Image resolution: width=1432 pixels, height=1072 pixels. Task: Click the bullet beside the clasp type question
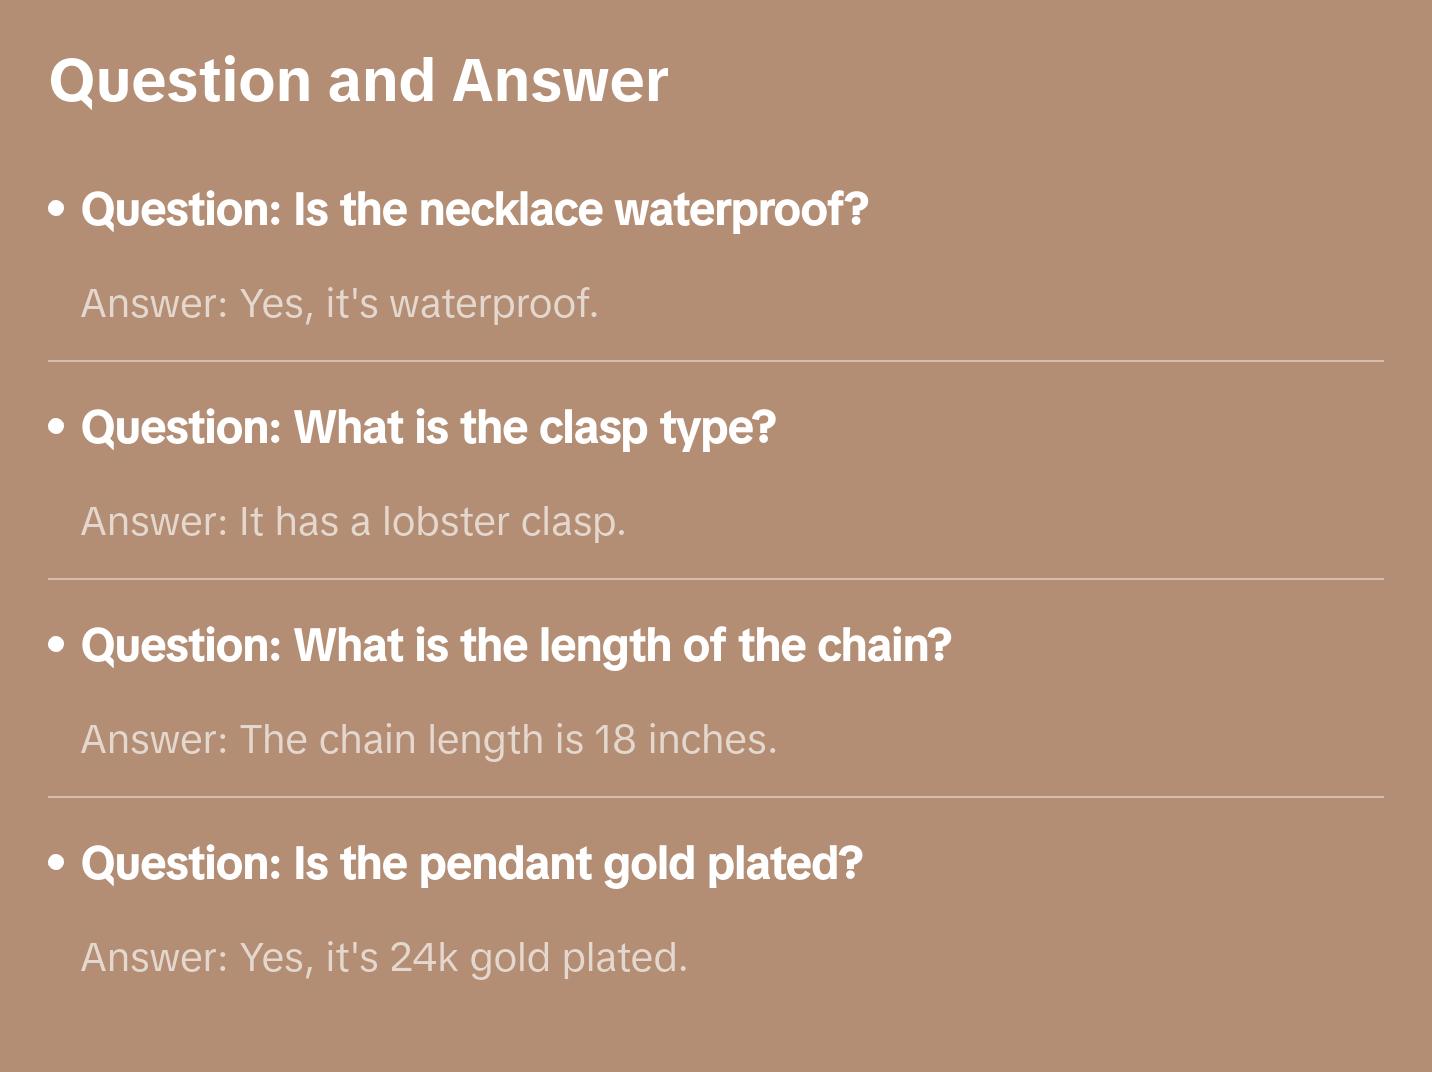click(x=57, y=427)
